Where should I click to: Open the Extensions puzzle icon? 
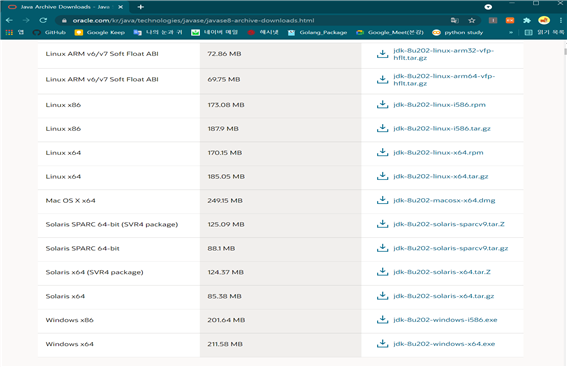click(x=526, y=20)
